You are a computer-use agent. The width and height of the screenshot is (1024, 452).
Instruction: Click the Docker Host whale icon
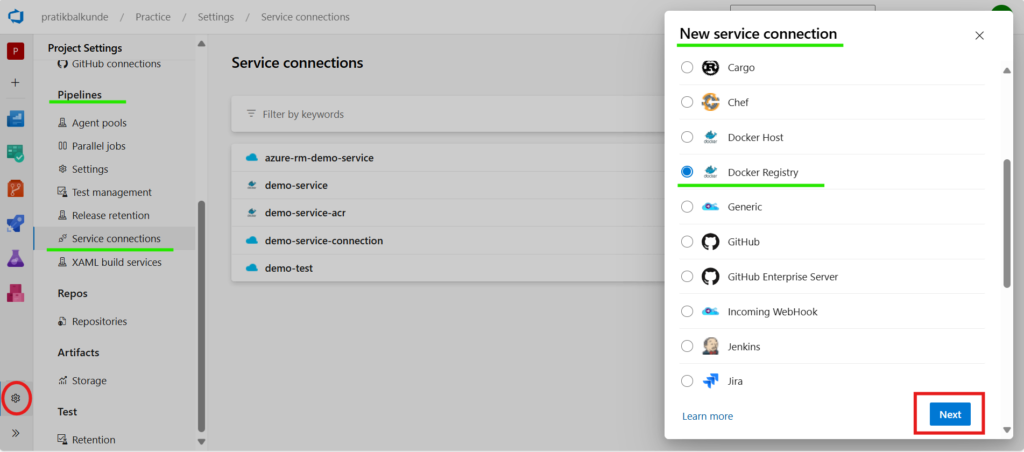click(711, 137)
